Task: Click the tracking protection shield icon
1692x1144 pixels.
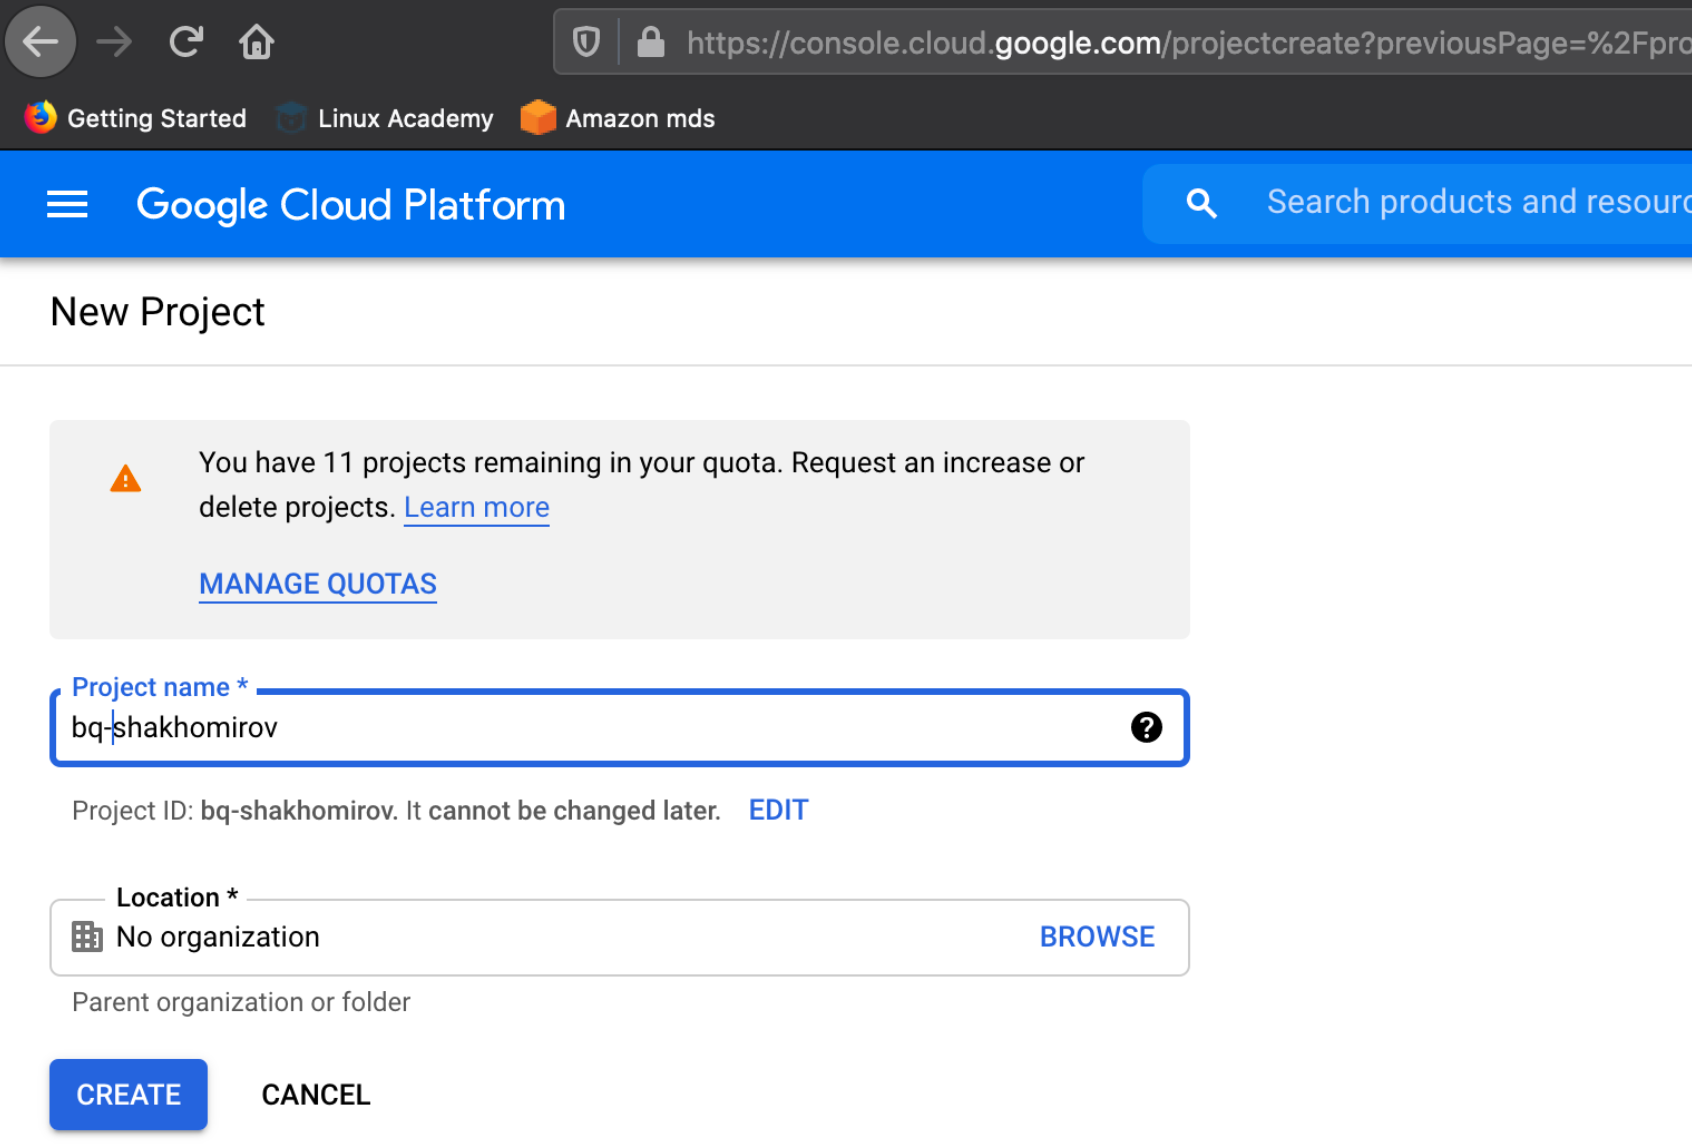Action: tap(586, 42)
